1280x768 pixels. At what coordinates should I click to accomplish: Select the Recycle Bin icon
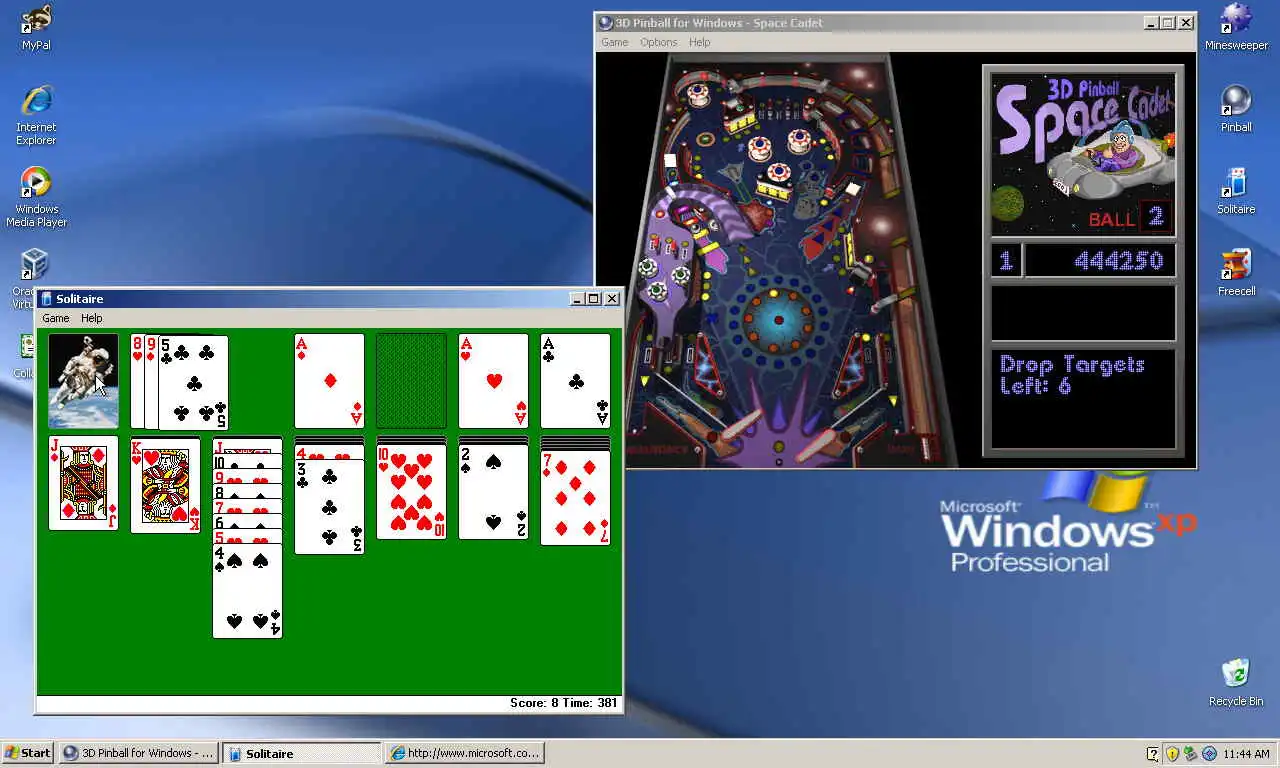click(x=1236, y=683)
